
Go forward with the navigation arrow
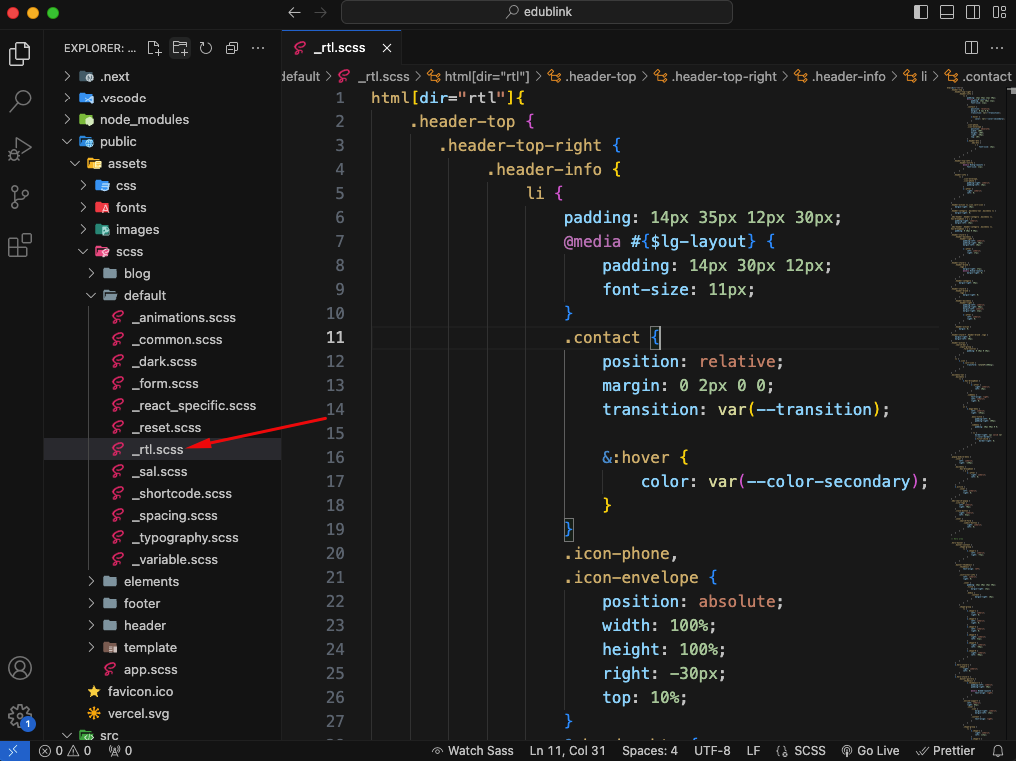(321, 12)
